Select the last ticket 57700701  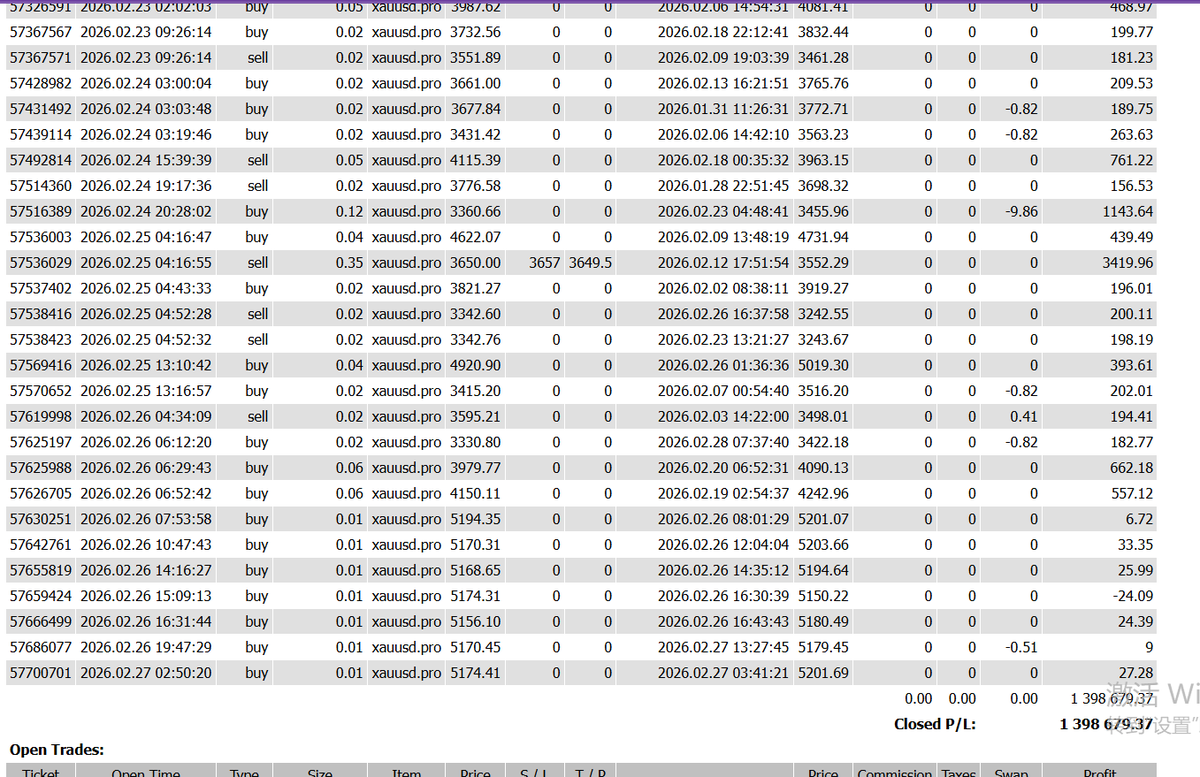40,673
